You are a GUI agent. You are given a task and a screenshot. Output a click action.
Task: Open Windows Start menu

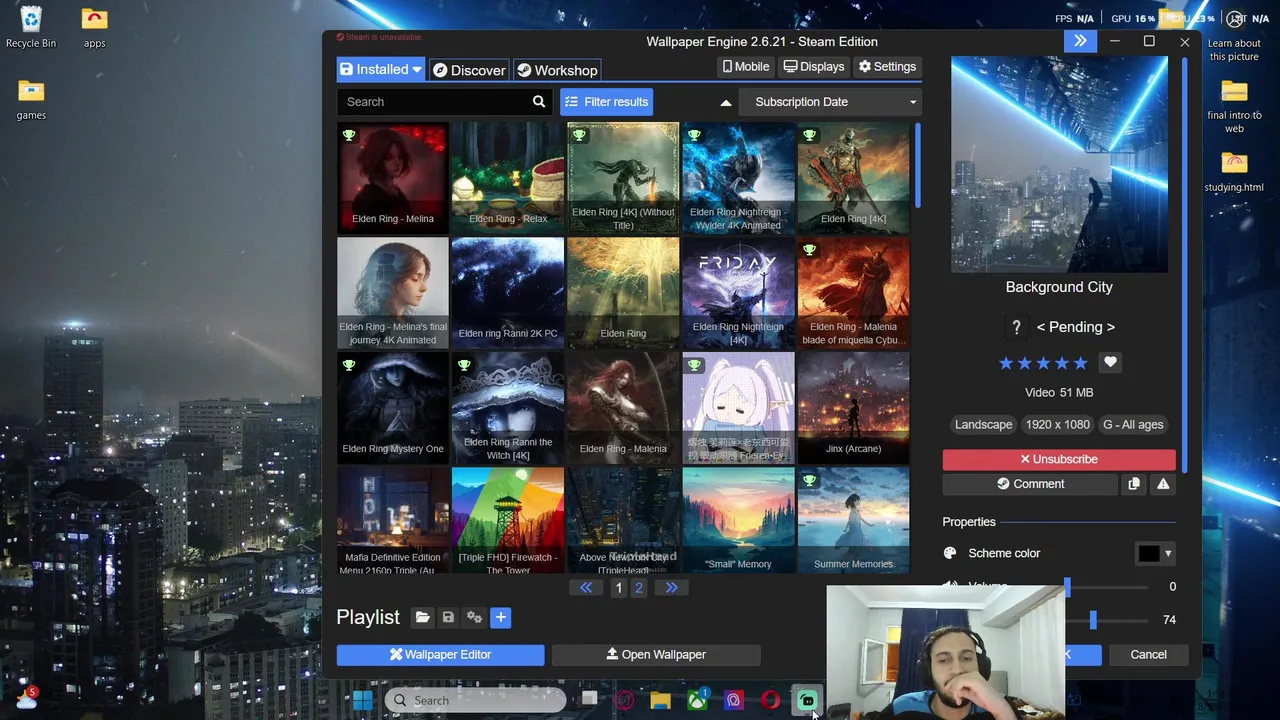[x=362, y=700]
